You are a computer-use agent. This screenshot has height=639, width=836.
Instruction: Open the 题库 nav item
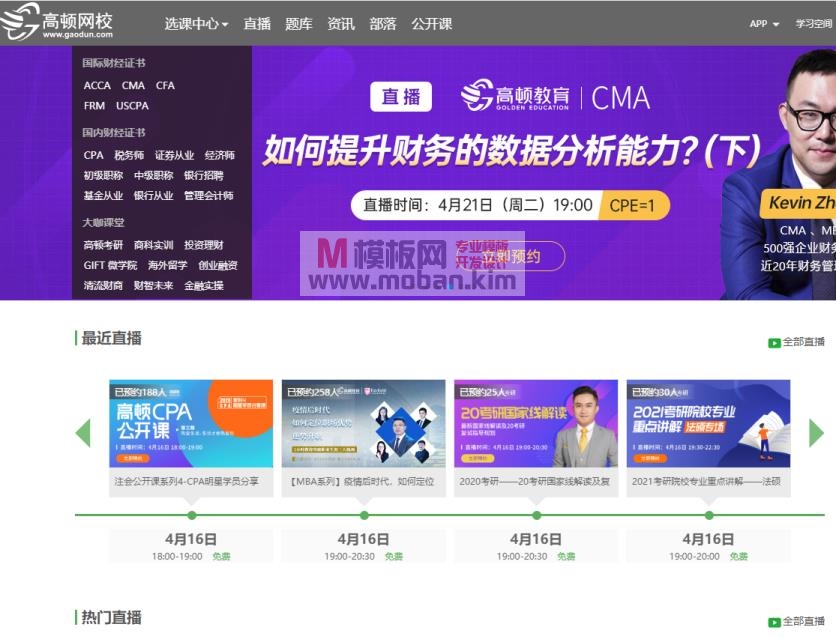pos(299,24)
